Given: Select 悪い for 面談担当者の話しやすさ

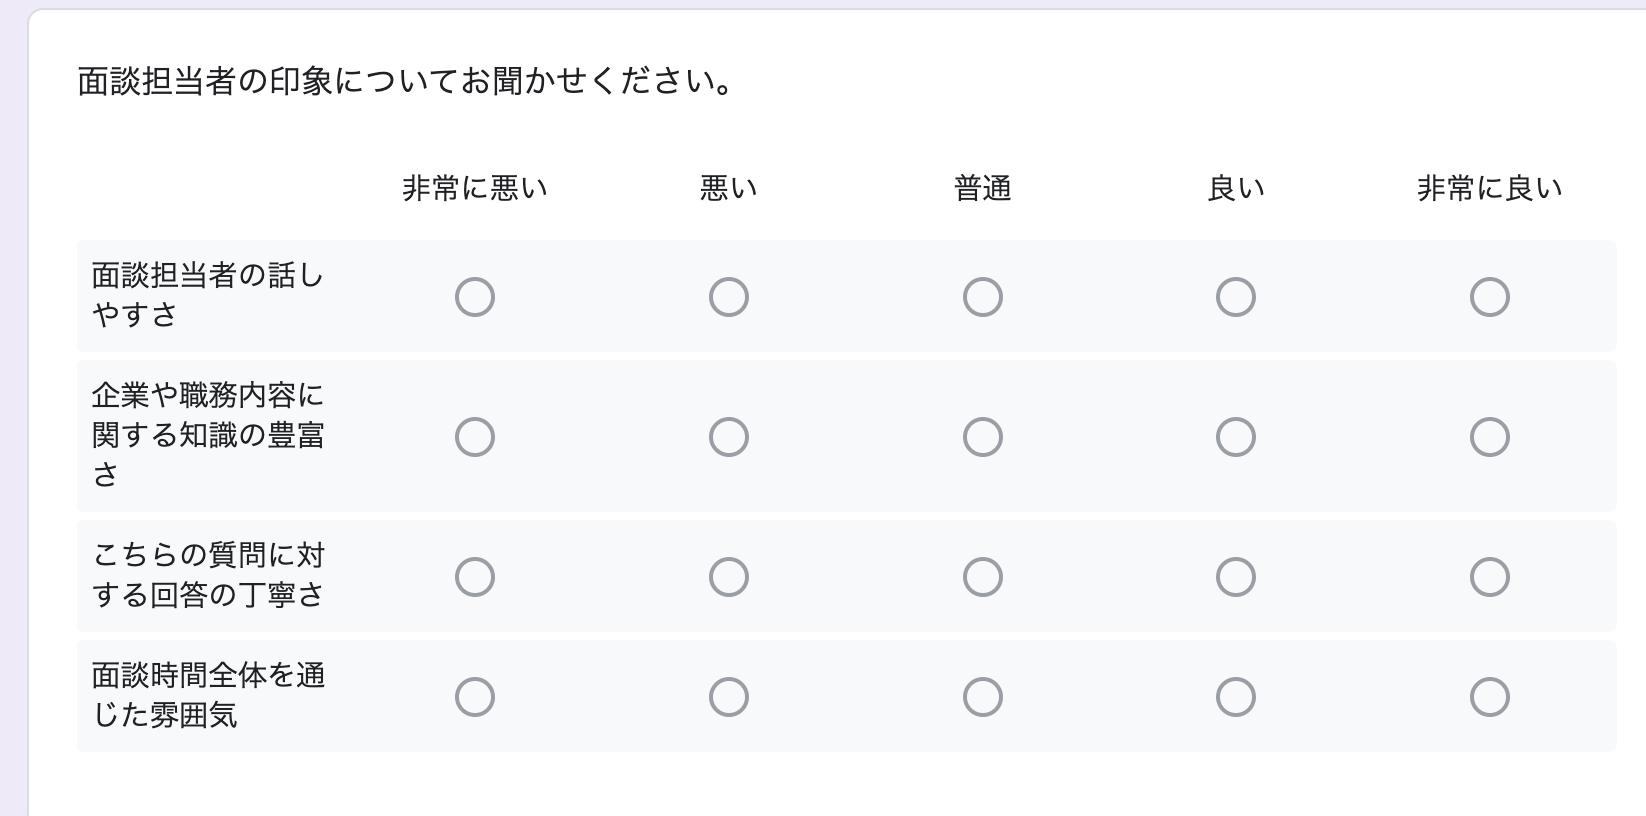Looking at the screenshot, I should pyautogui.click(x=729, y=297).
